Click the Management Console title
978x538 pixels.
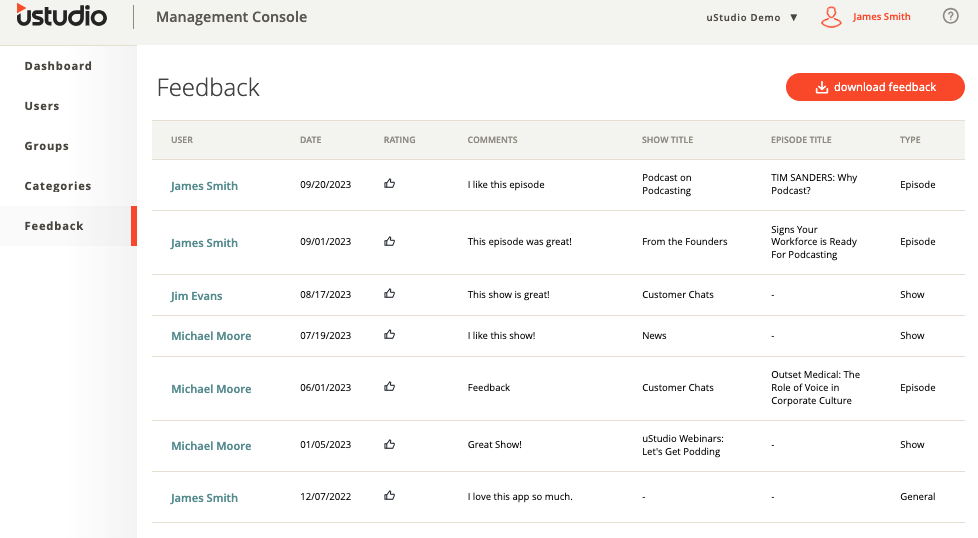[231, 17]
